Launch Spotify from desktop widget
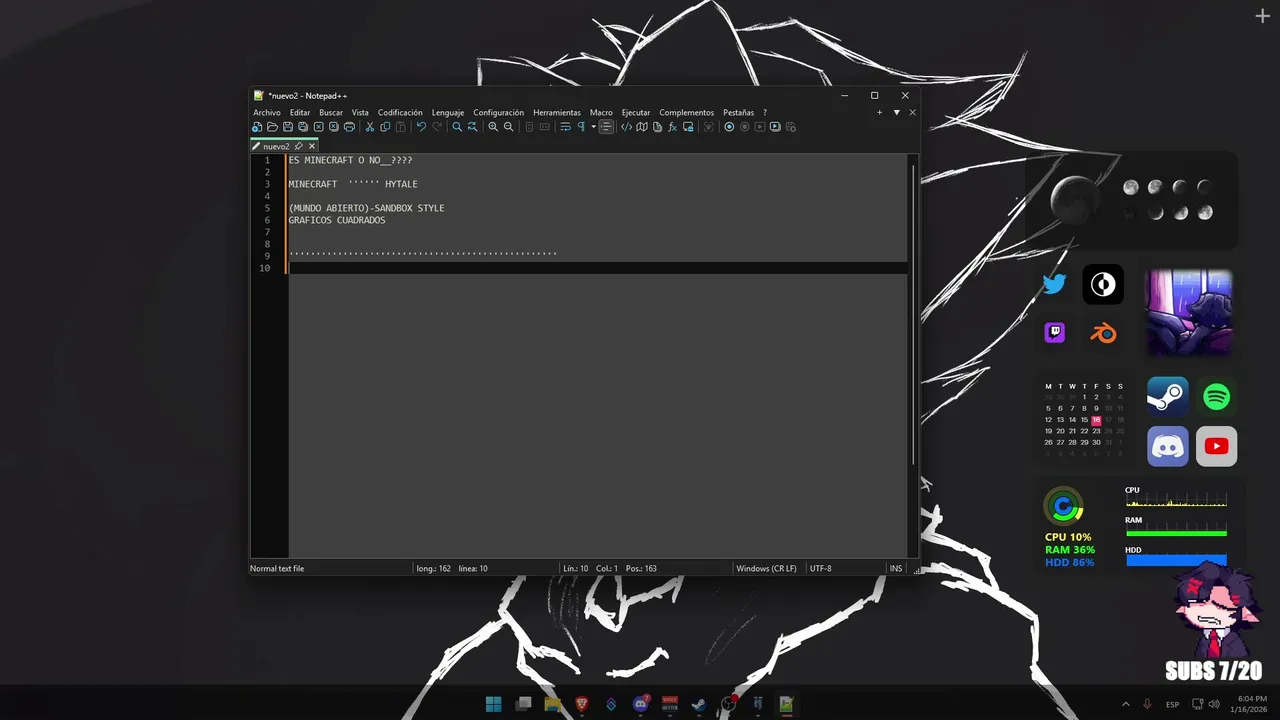1280x720 pixels. (1216, 397)
